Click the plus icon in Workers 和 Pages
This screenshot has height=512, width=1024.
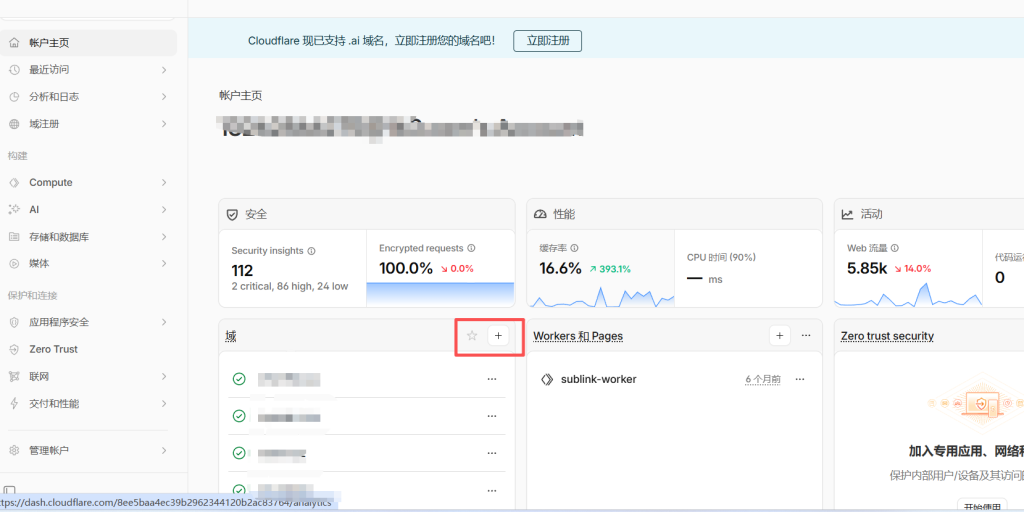(x=780, y=336)
